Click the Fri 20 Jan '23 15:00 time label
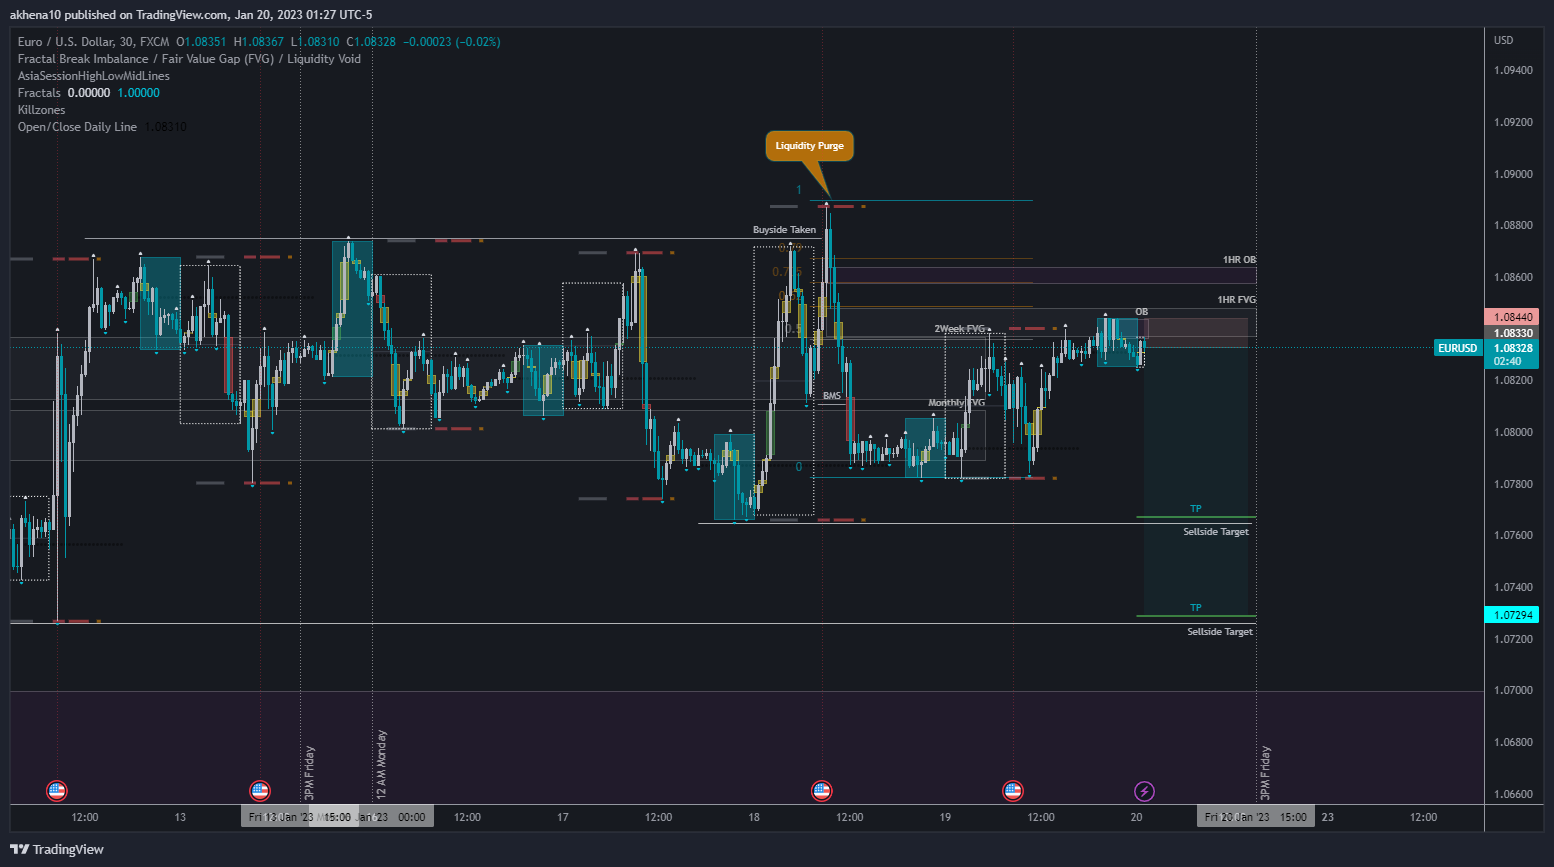This screenshot has height=867, width=1554. tap(1255, 817)
